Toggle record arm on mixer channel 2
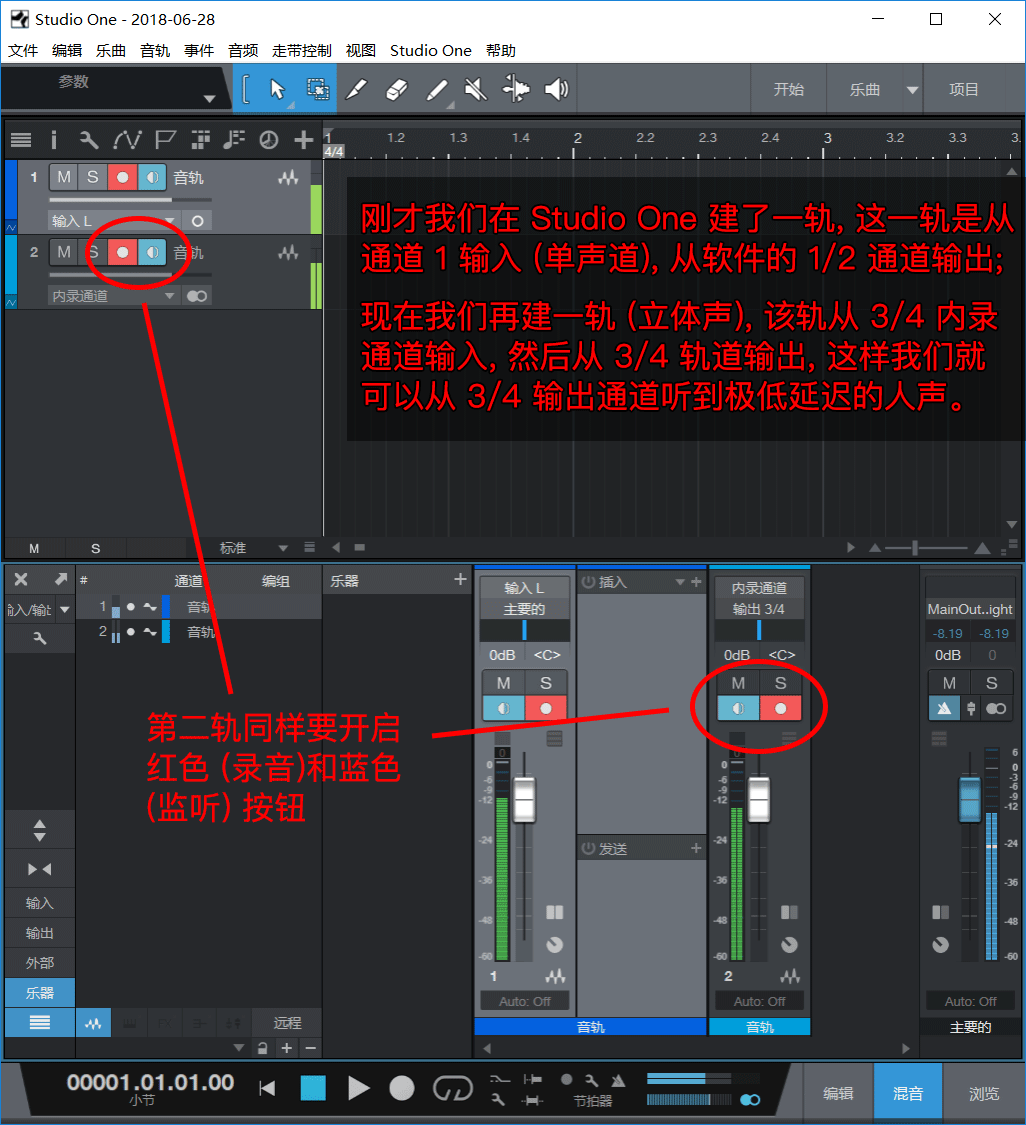This screenshot has width=1026, height=1125. pos(781,708)
